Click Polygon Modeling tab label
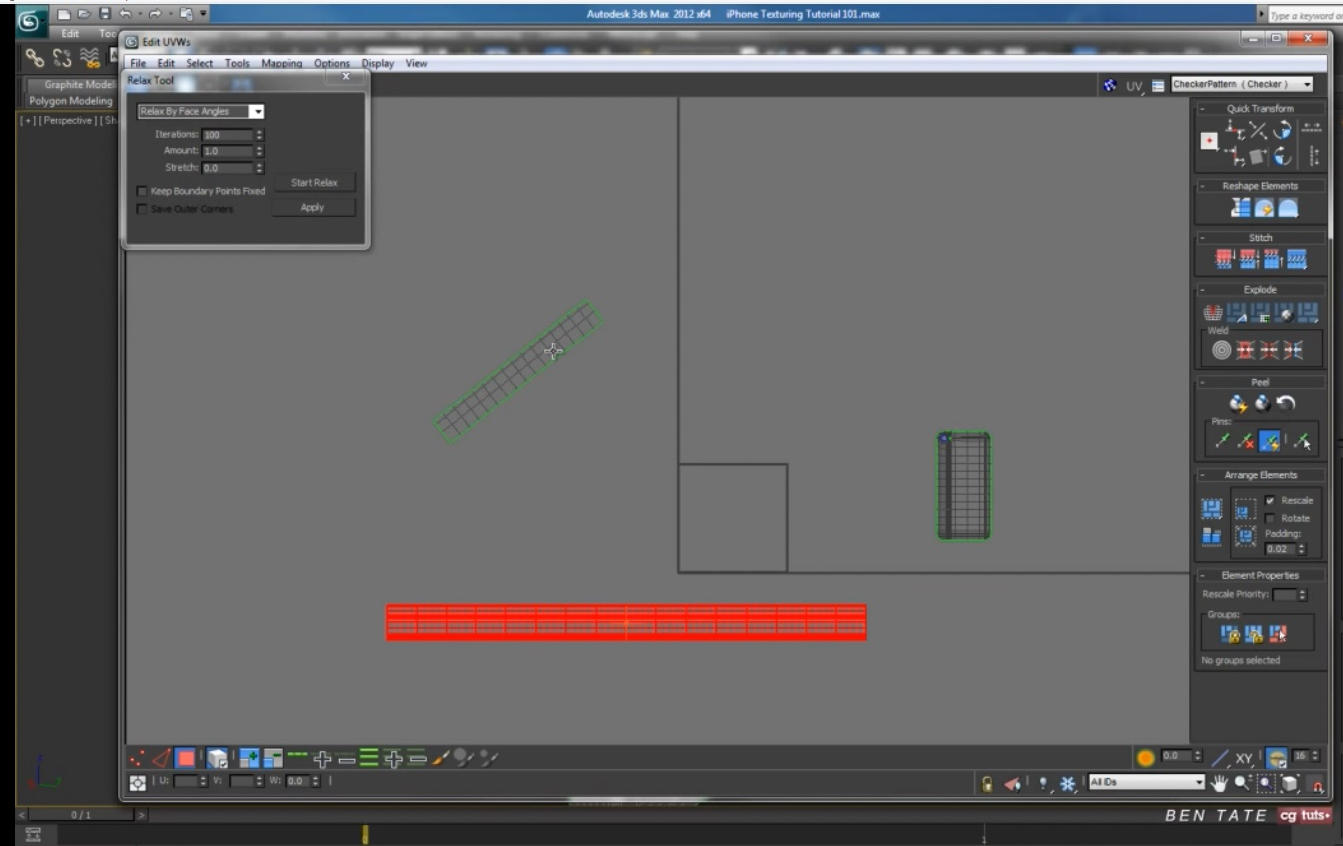1343x846 pixels. coord(71,101)
